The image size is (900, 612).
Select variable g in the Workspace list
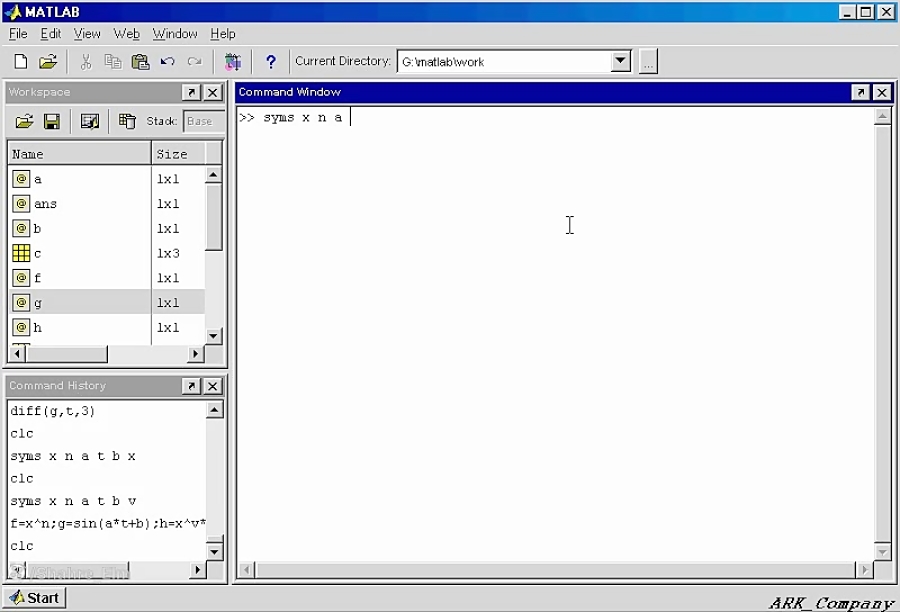(x=37, y=302)
